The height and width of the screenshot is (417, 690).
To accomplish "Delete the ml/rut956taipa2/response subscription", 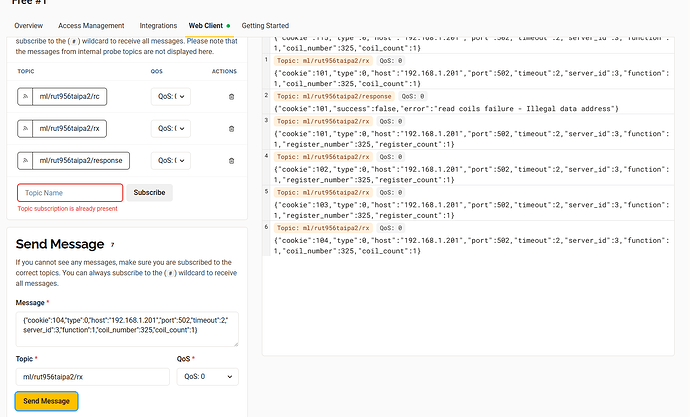I will [232, 160].
